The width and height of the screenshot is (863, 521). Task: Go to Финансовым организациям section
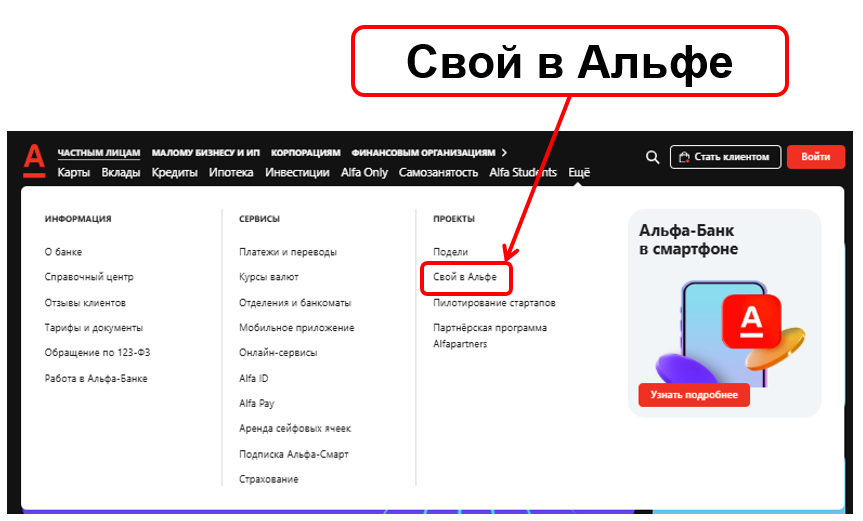tap(423, 152)
